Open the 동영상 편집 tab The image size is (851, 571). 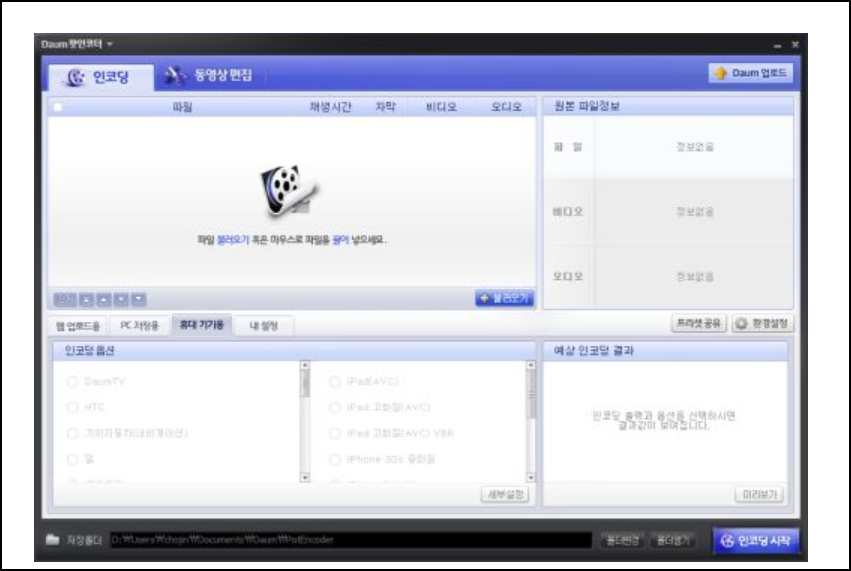click(209, 75)
